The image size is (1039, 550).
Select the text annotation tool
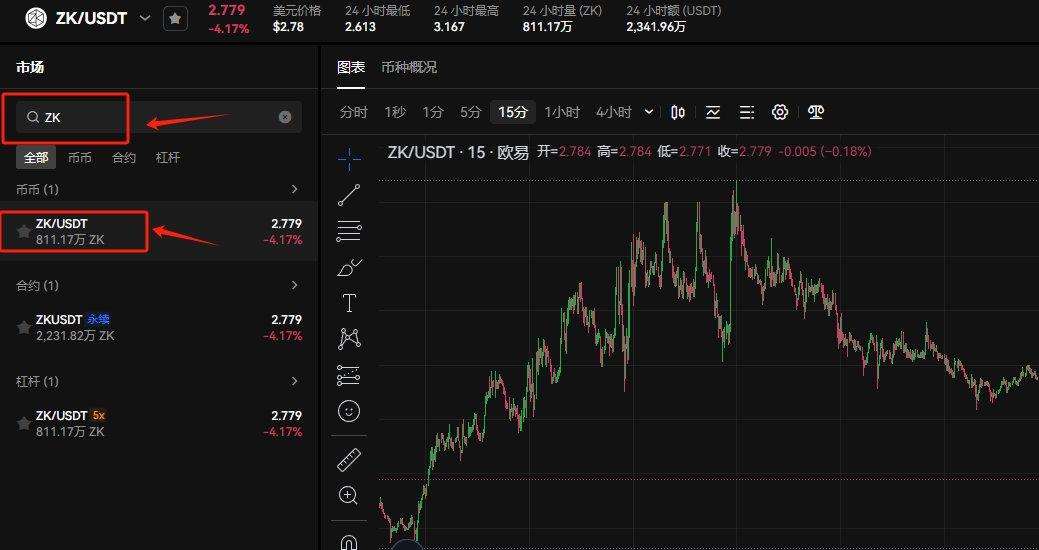click(x=349, y=303)
